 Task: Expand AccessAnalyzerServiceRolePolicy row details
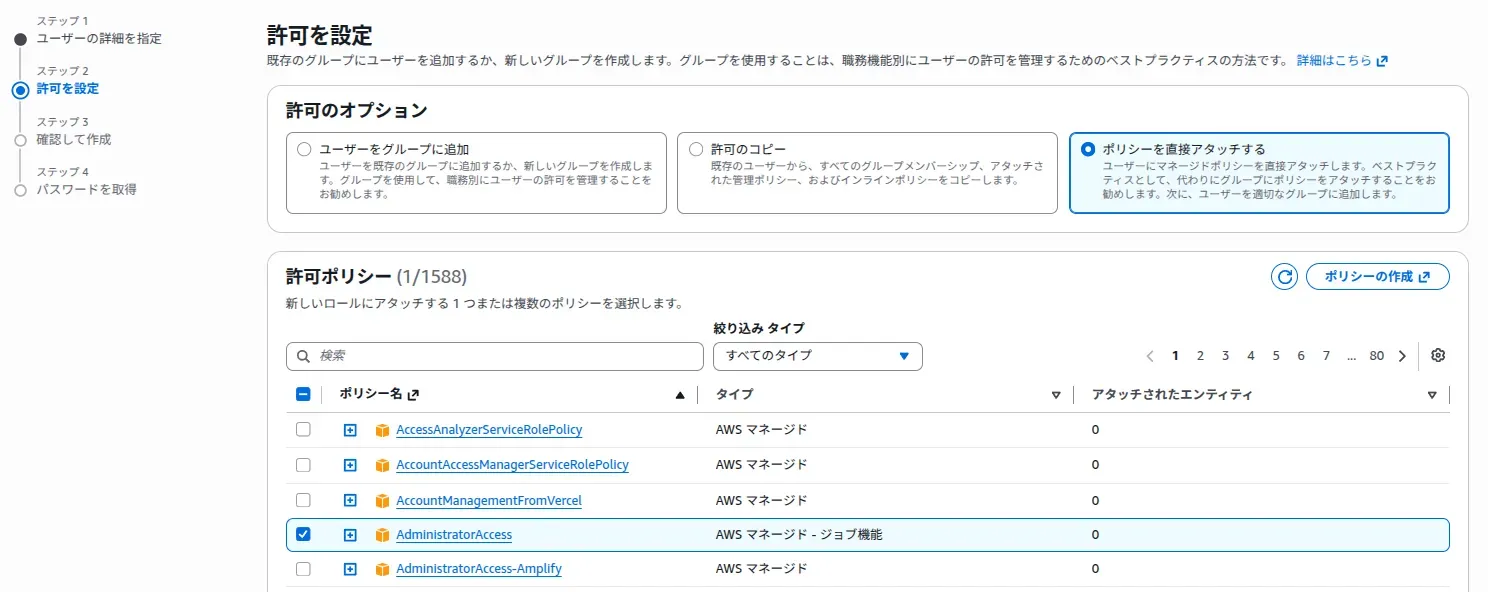[x=350, y=430]
